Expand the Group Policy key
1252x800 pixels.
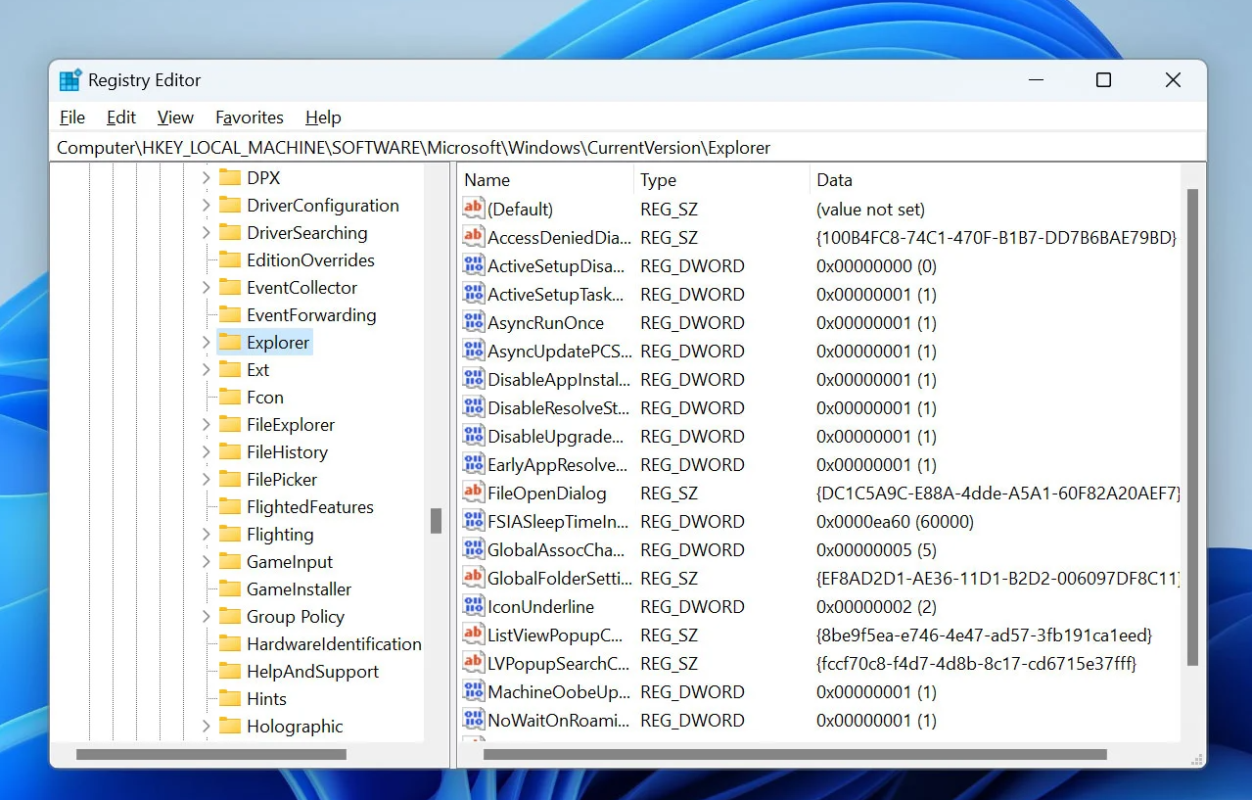(x=206, y=617)
